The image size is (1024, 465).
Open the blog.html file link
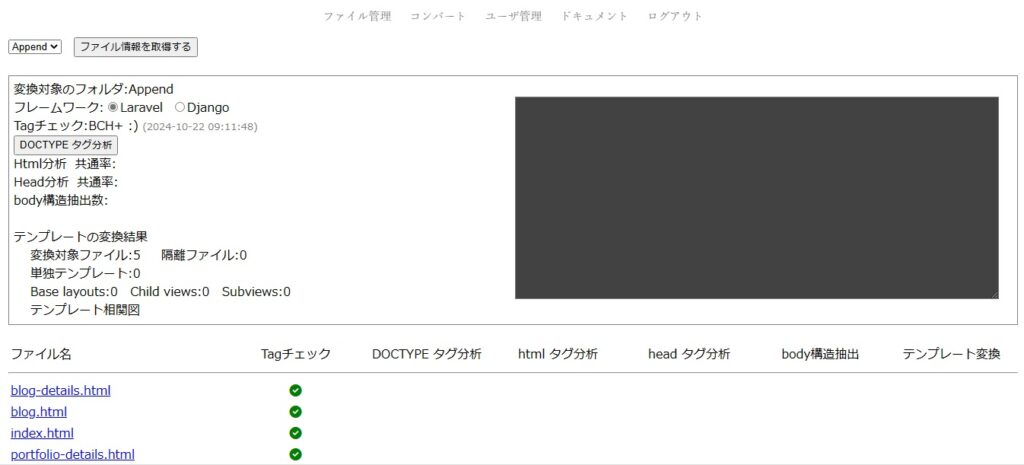pos(39,411)
